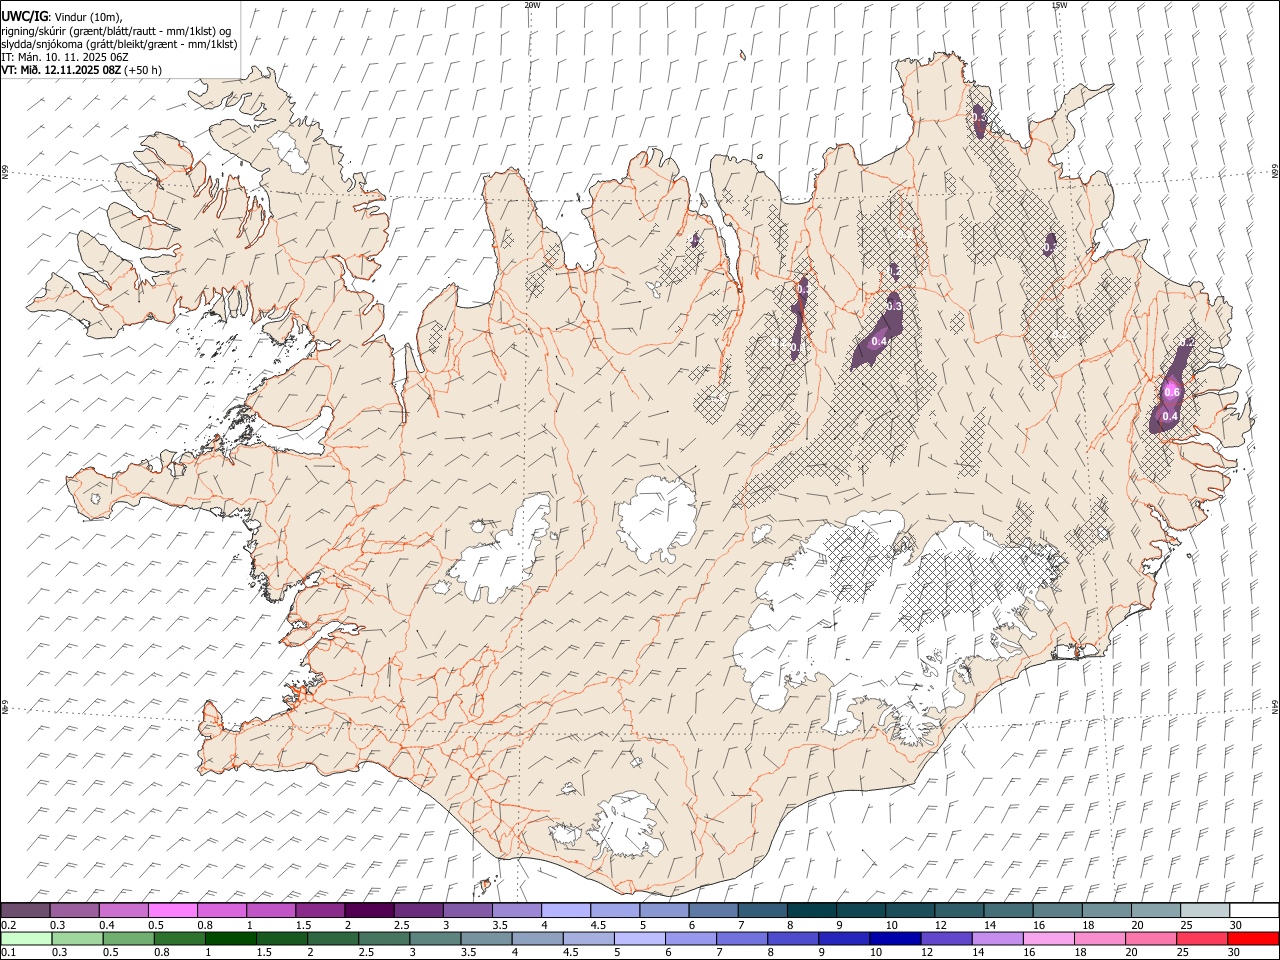Select the navy blue 10 swatch in the rain scale
This screenshot has width=1280, height=960.
click(x=895, y=938)
